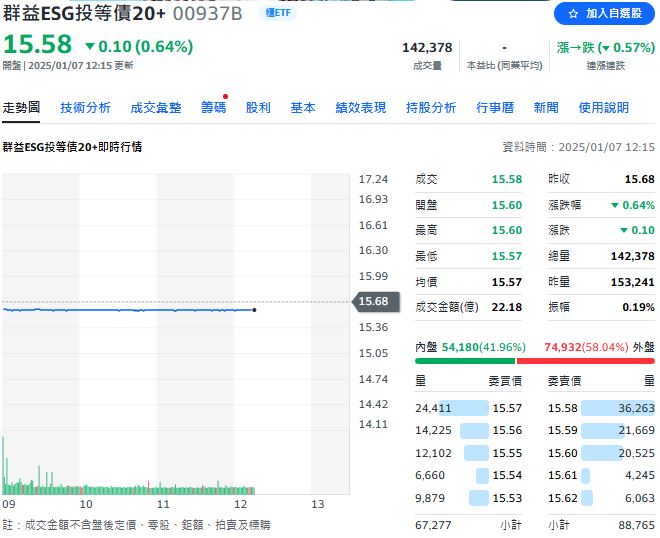The image size is (660, 538).
Task: Click the 15.68 reference price marker on chart
Action: (x=375, y=301)
